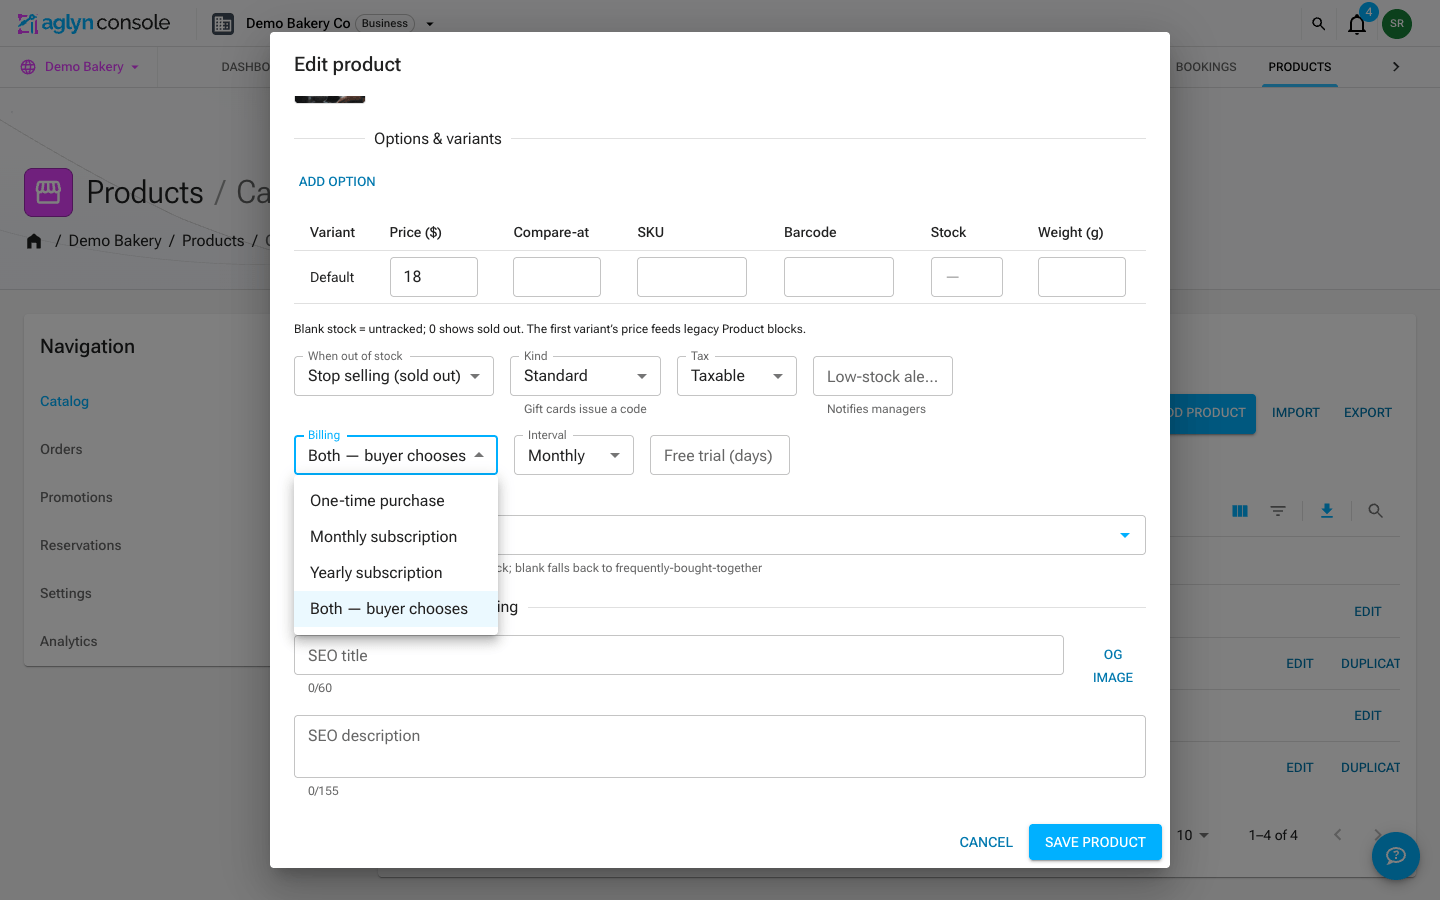The width and height of the screenshot is (1440, 900).
Task: Search the products table icon
Action: pyautogui.click(x=1376, y=511)
